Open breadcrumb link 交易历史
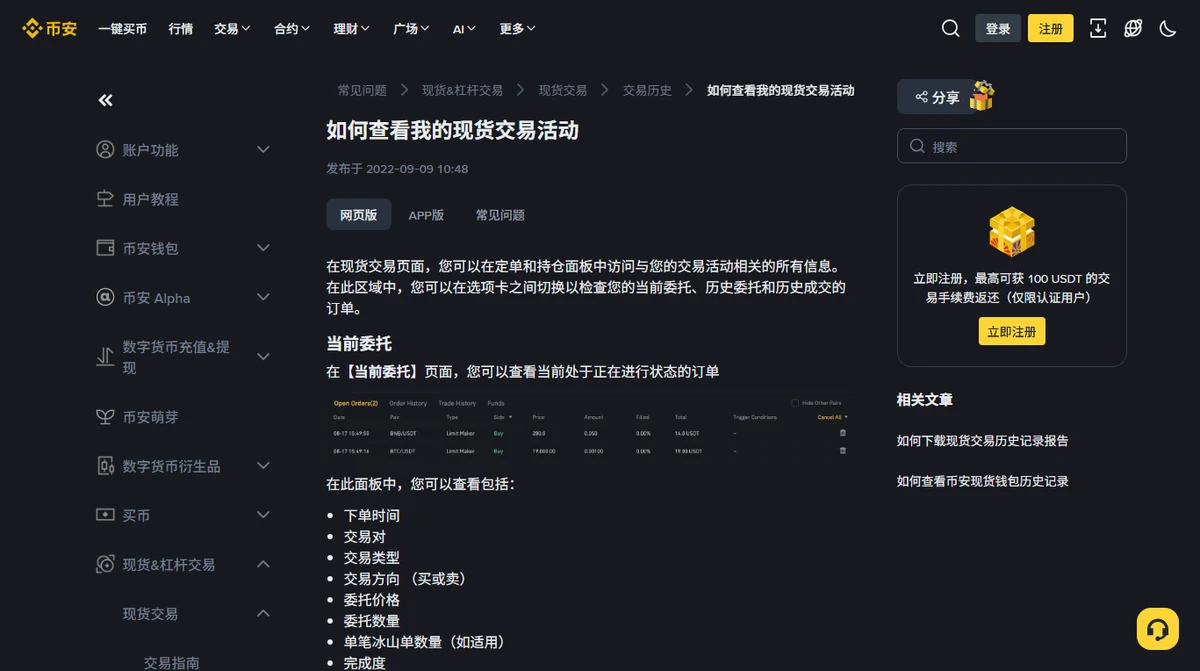Image resolution: width=1200 pixels, height=671 pixels. (x=647, y=90)
